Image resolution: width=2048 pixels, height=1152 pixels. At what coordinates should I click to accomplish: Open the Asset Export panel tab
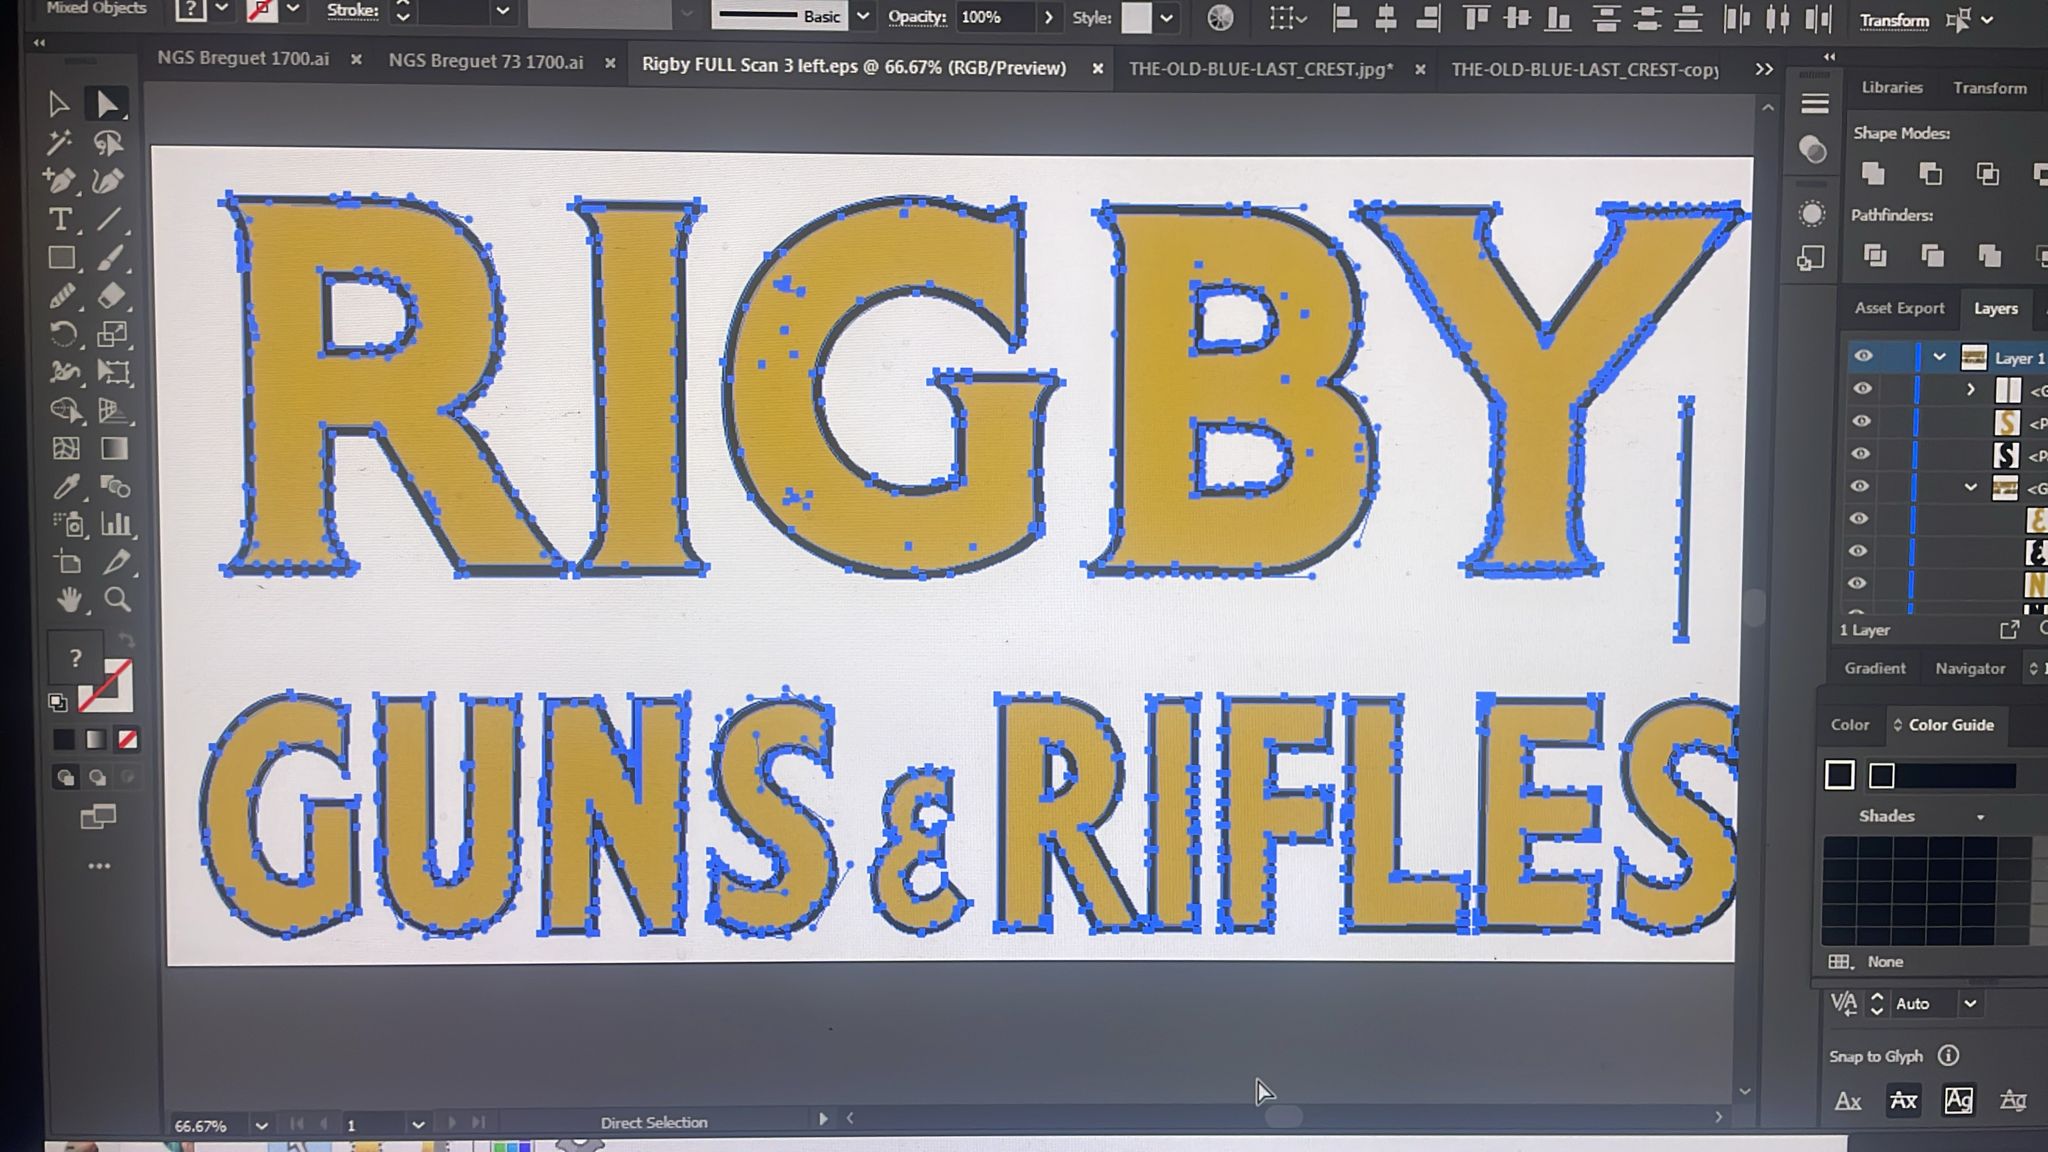click(1898, 308)
